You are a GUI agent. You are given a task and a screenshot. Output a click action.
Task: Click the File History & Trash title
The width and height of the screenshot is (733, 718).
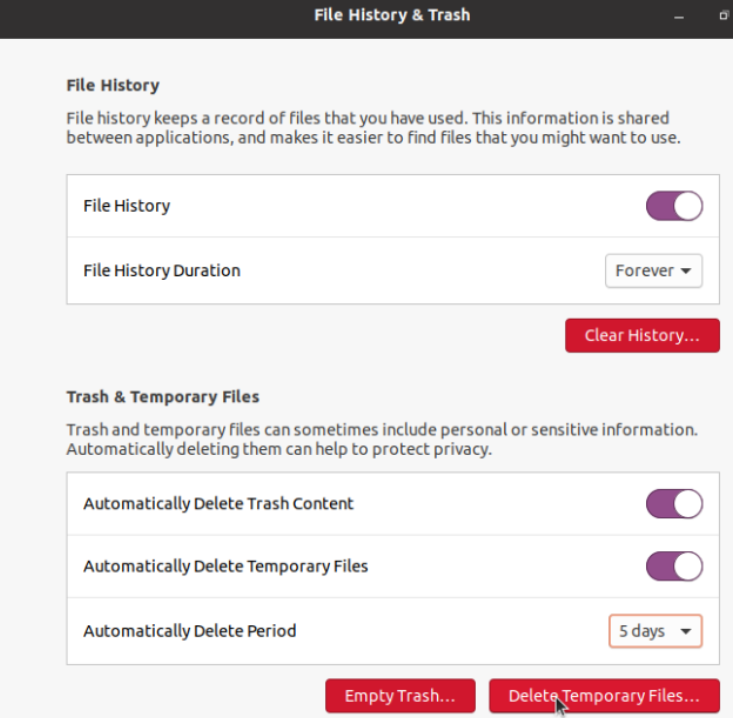[x=392, y=15]
